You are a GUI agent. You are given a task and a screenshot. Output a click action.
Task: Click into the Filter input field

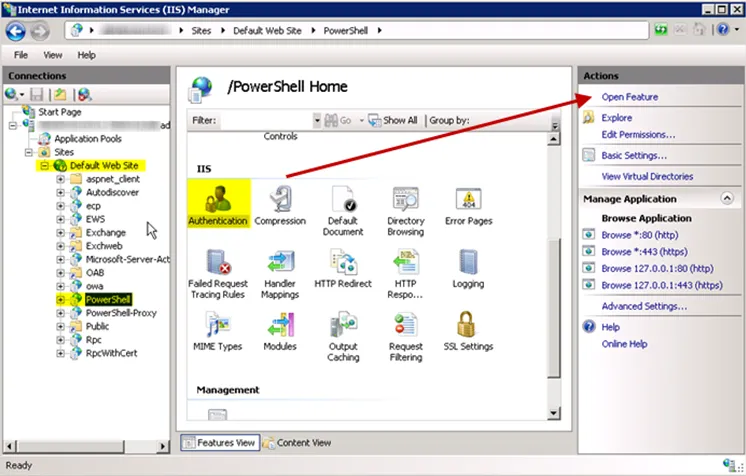coord(266,120)
